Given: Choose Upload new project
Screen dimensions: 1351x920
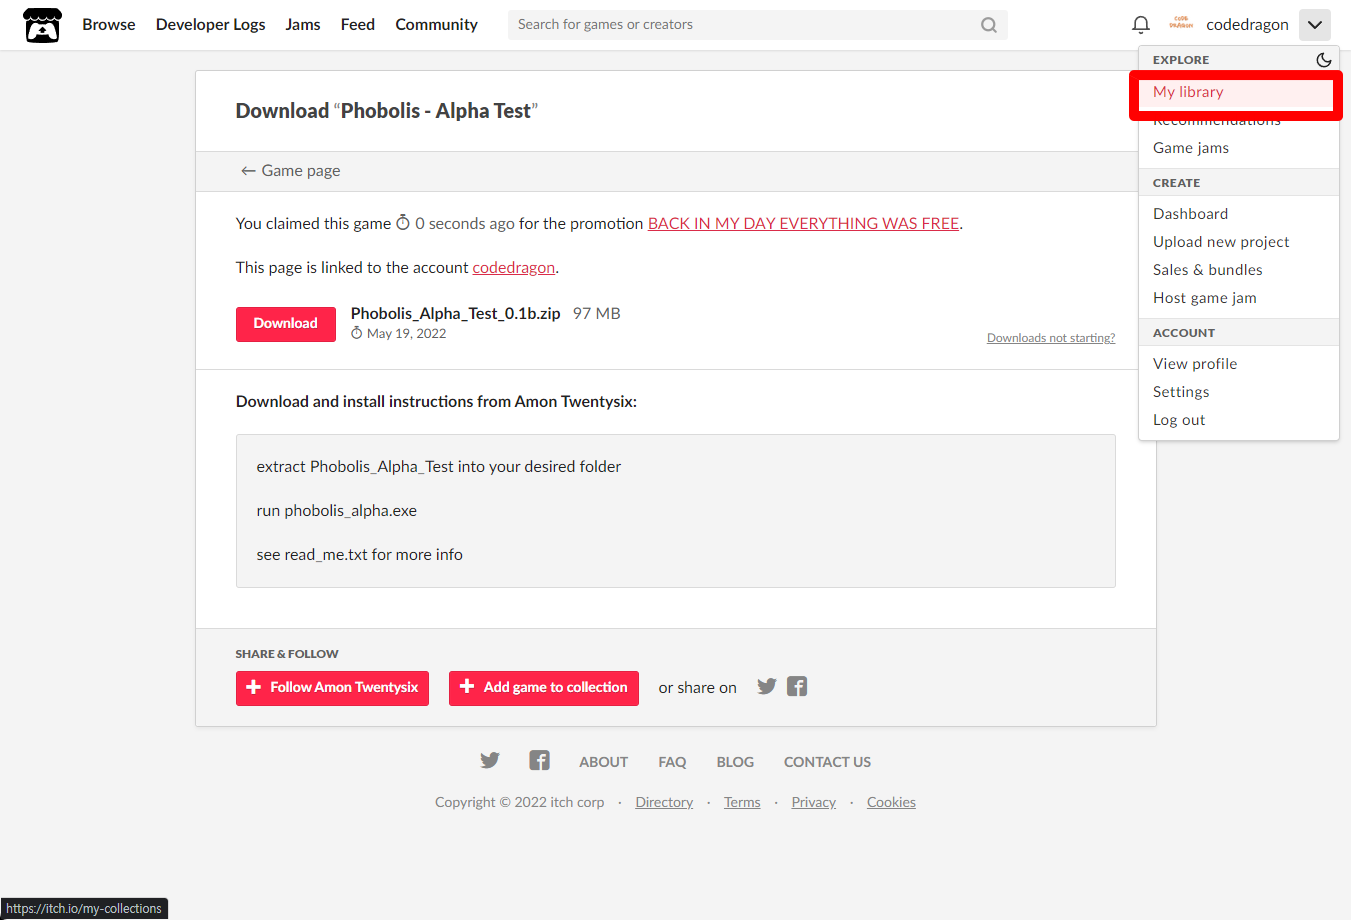Looking at the screenshot, I should tap(1221, 242).
